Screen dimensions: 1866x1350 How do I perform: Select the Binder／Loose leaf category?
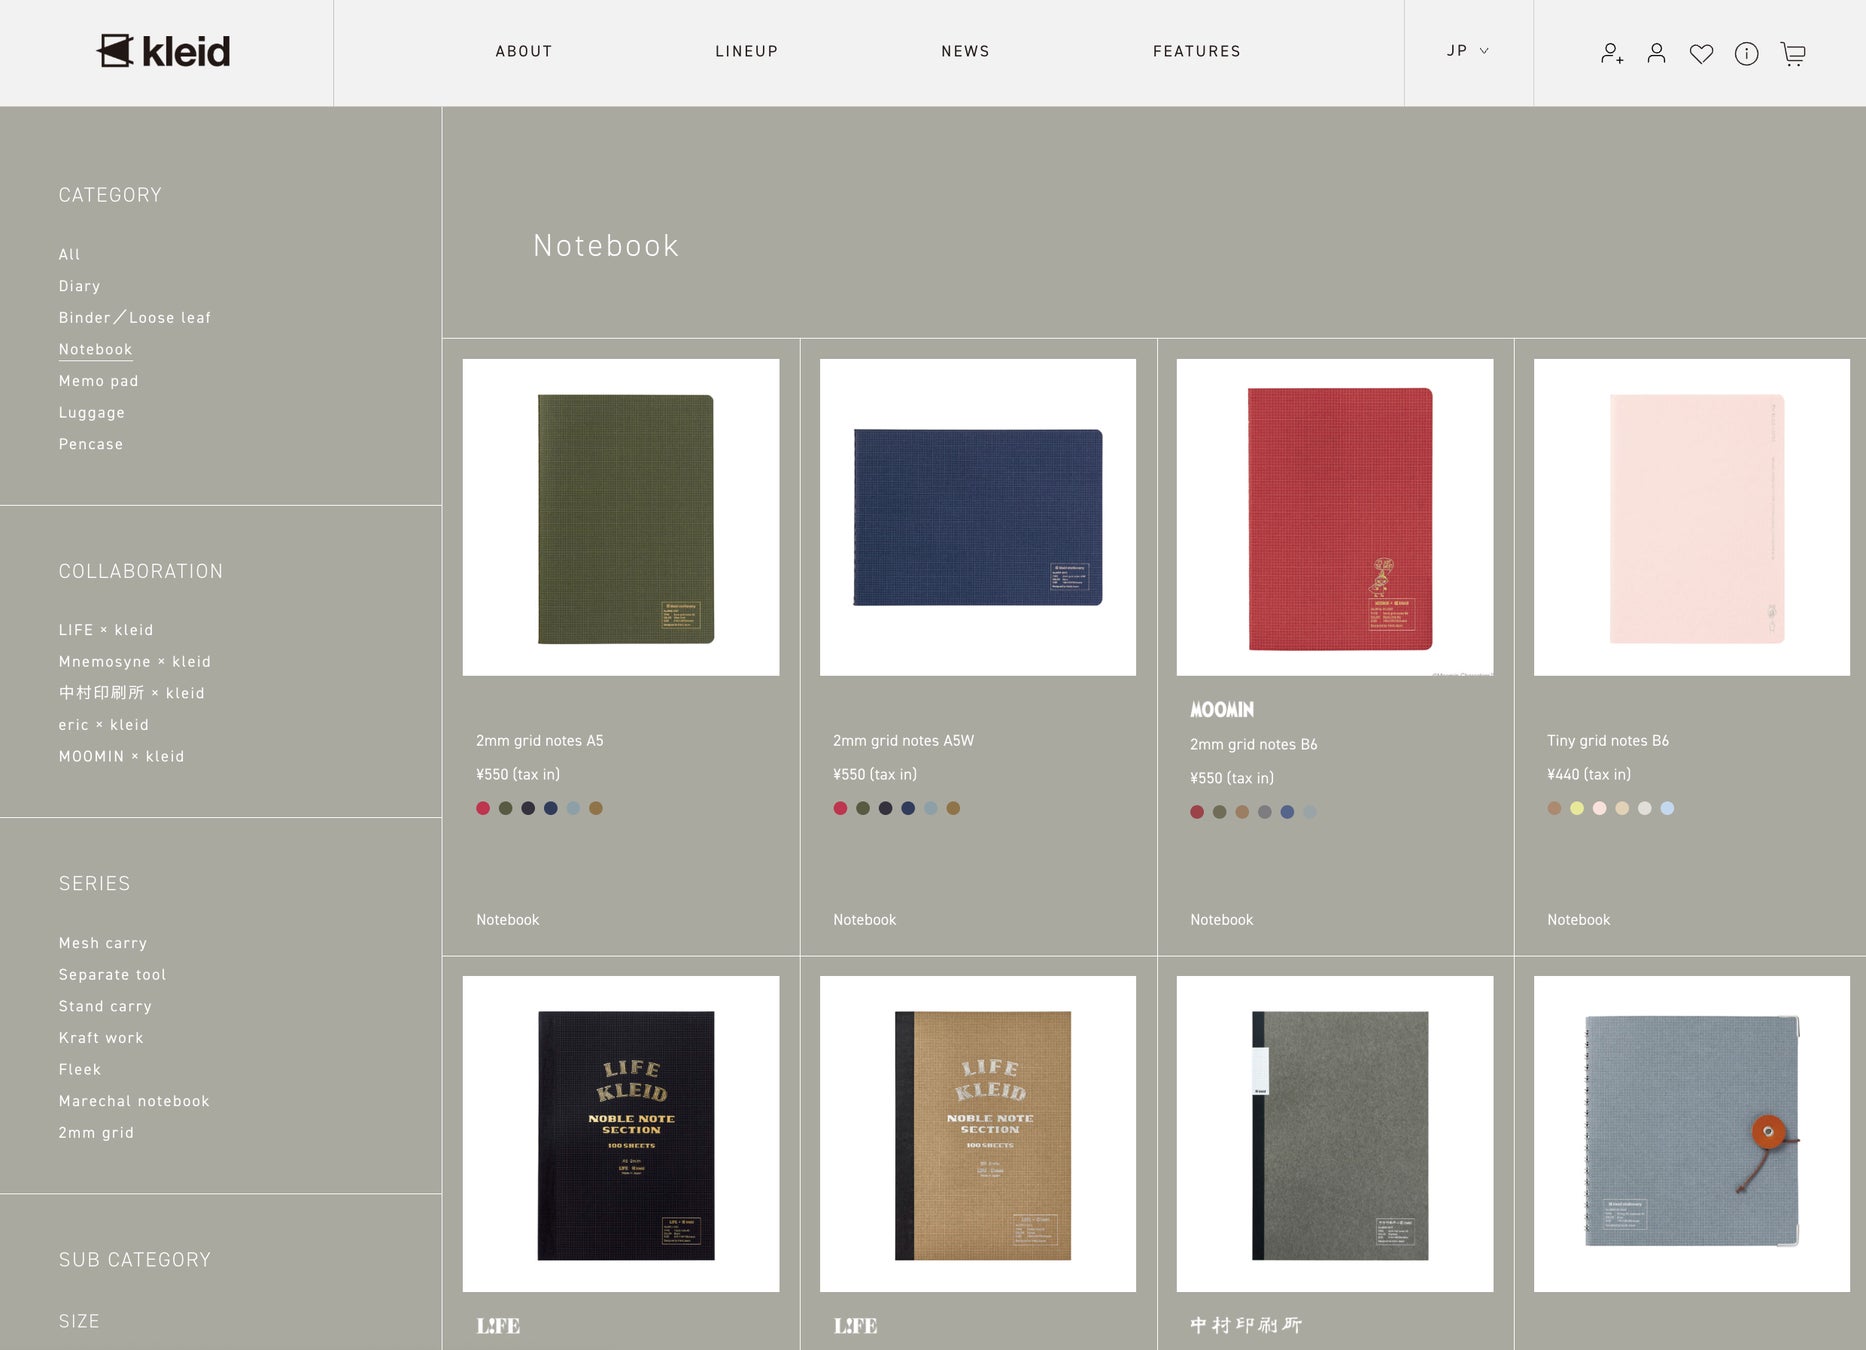coord(135,318)
